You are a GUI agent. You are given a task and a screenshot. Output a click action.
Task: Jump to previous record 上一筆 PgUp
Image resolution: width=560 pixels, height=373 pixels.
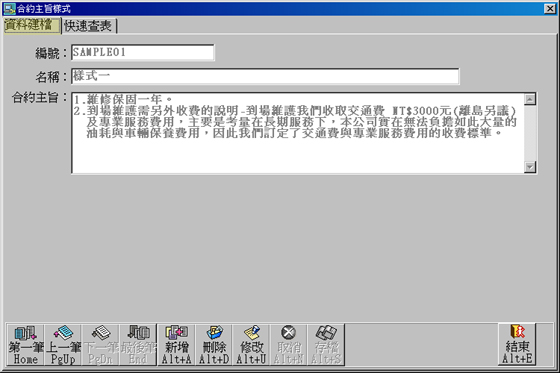(x=63, y=345)
